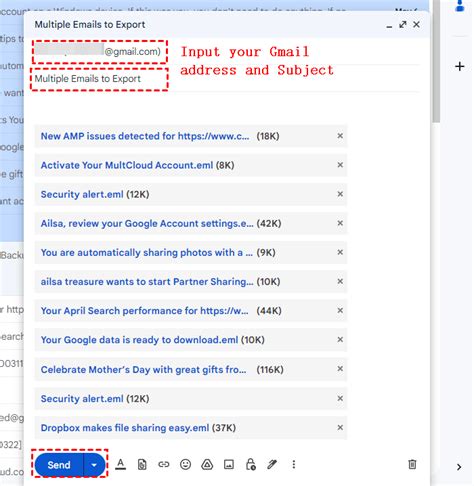Remove the New AMP issues attachment
474x486 pixels.
pyautogui.click(x=340, y=136)
